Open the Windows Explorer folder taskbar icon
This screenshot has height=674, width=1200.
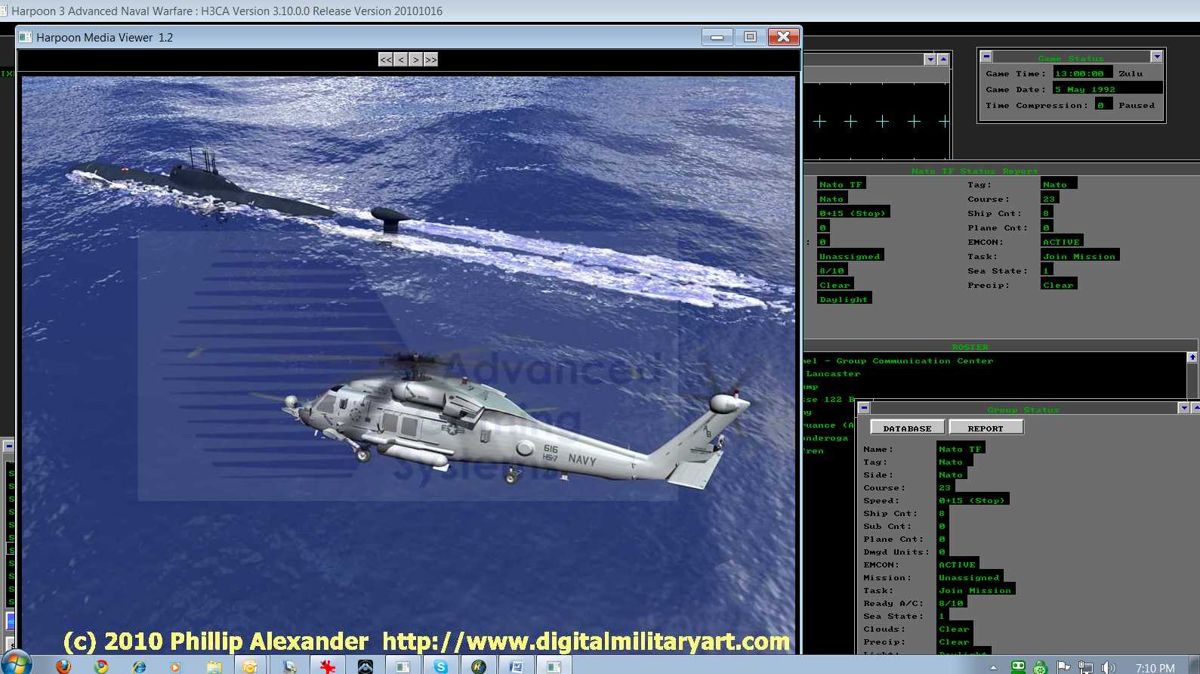pos(214,665)
